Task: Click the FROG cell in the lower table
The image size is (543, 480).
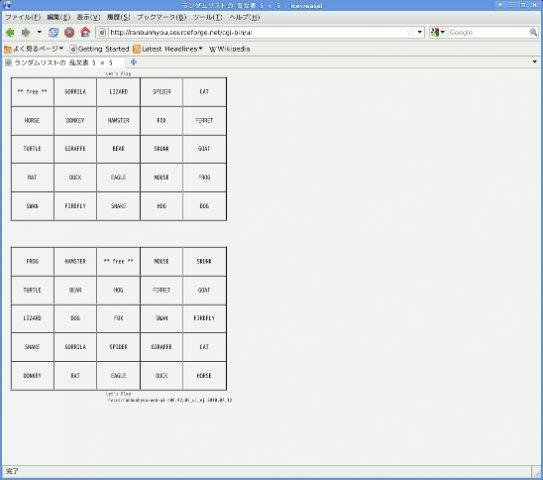Action: [33, 262]
